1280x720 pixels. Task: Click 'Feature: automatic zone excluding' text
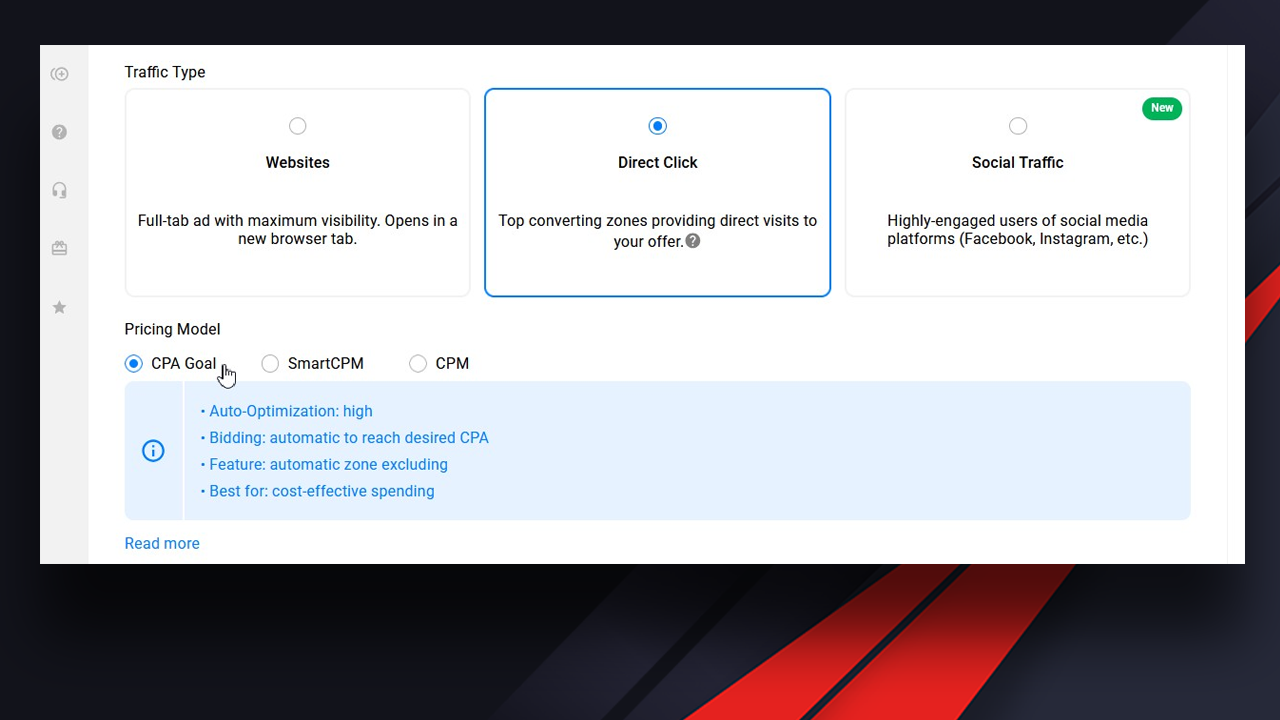(x=328, y=464)
